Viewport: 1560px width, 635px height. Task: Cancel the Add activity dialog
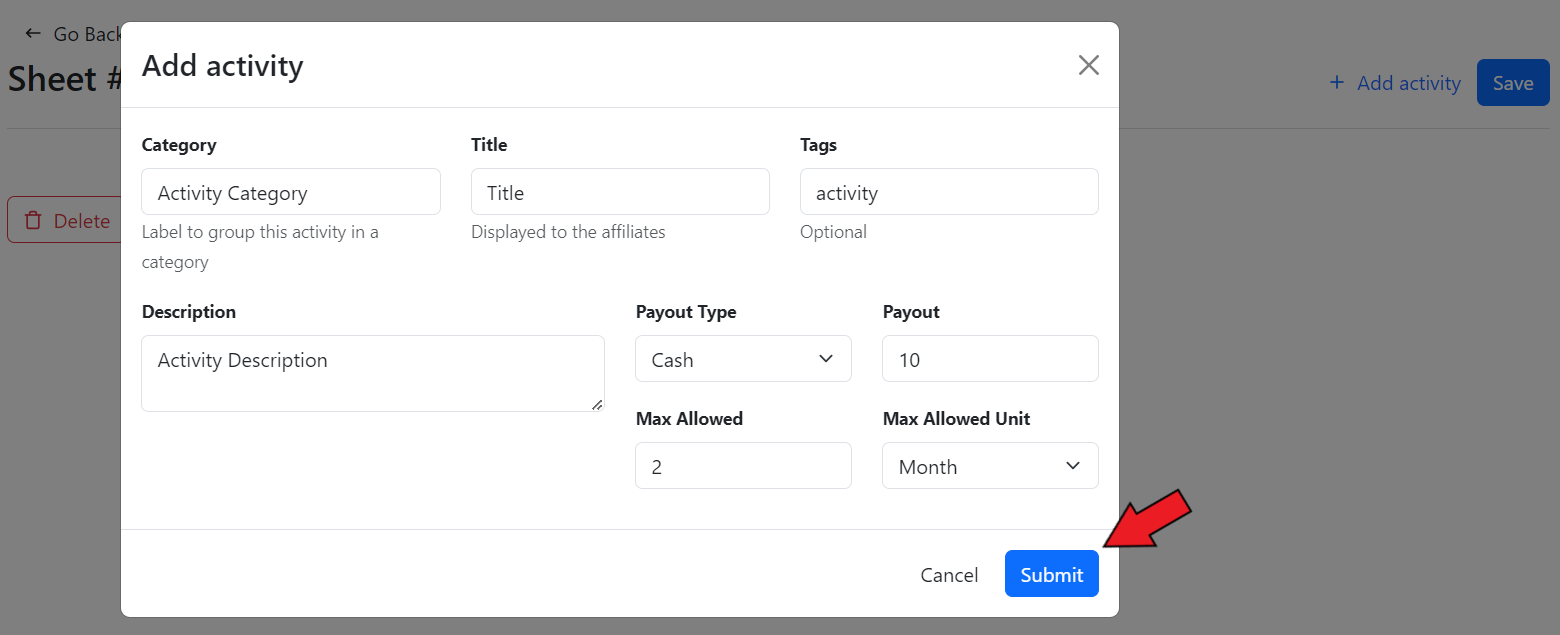point(949,574)
